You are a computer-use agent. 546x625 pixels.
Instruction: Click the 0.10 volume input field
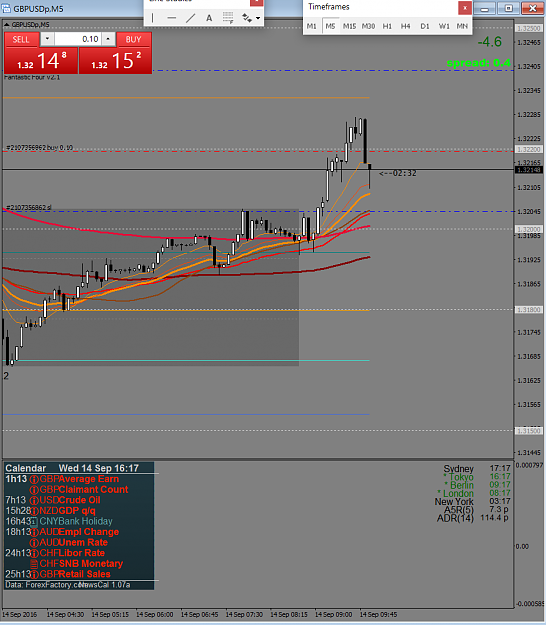click(78, 39)
